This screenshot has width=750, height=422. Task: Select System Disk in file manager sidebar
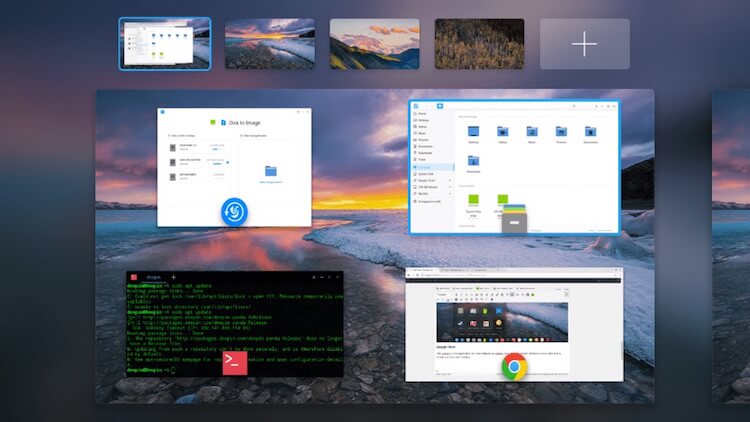click(x=433, y=174)
